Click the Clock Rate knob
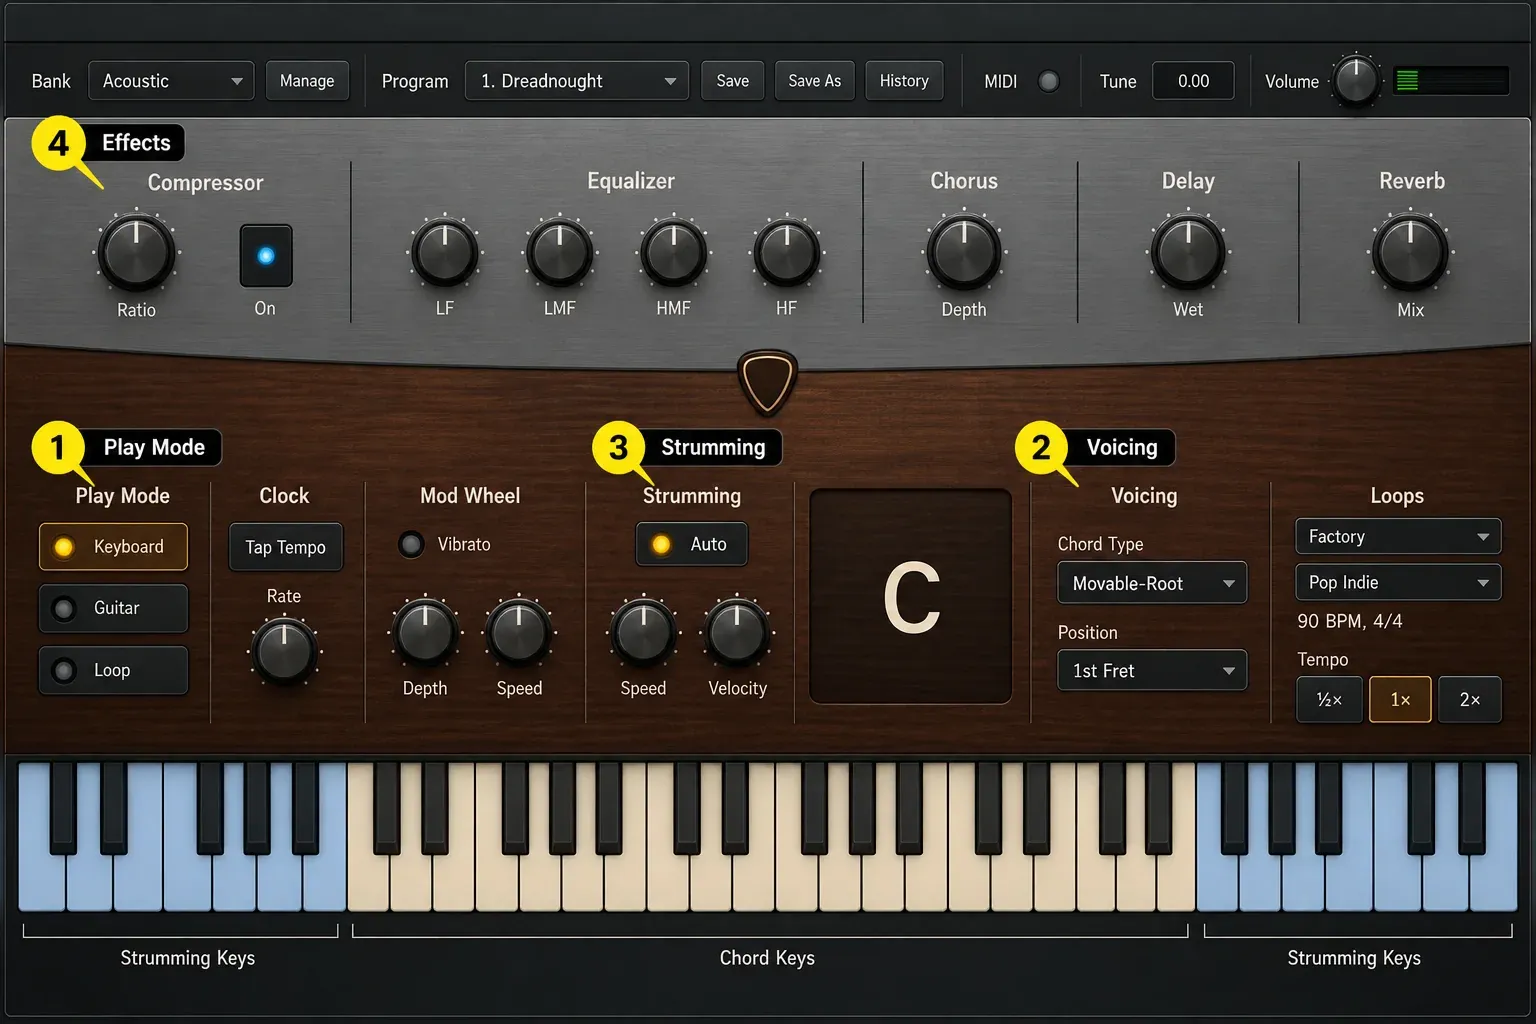 [x=284, y=651]
